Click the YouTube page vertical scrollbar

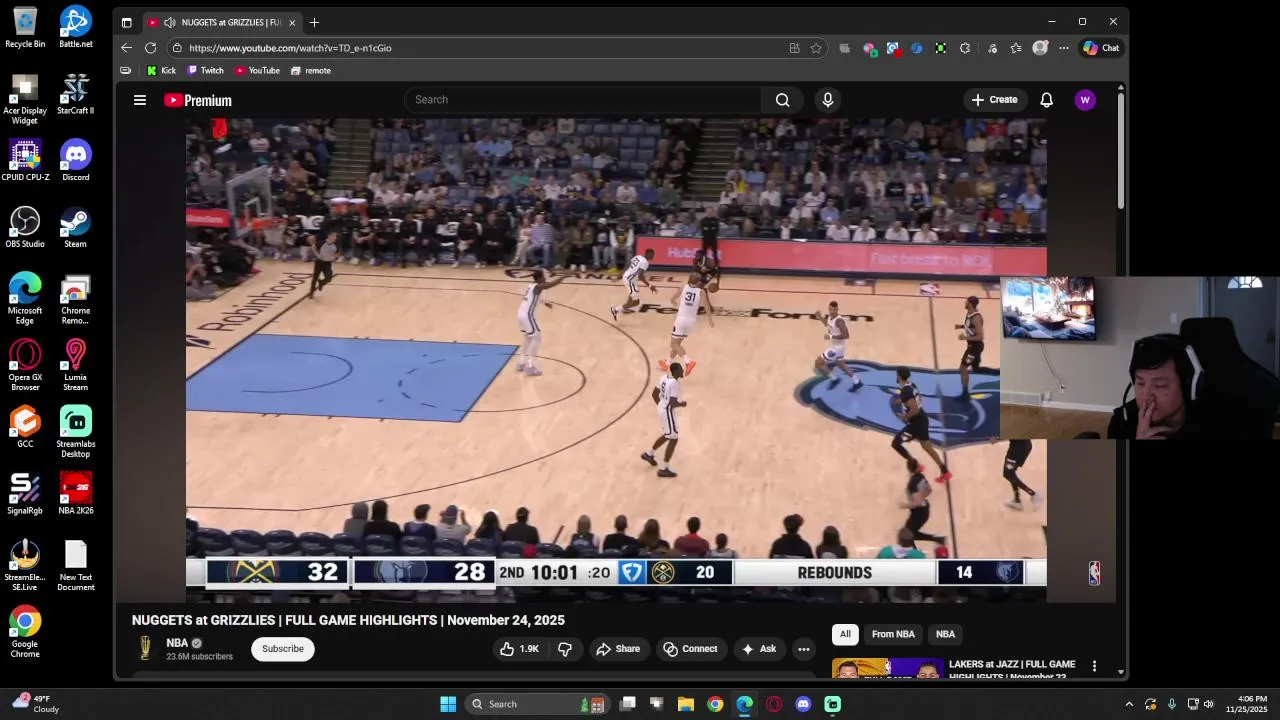(x=1121, y=150)
